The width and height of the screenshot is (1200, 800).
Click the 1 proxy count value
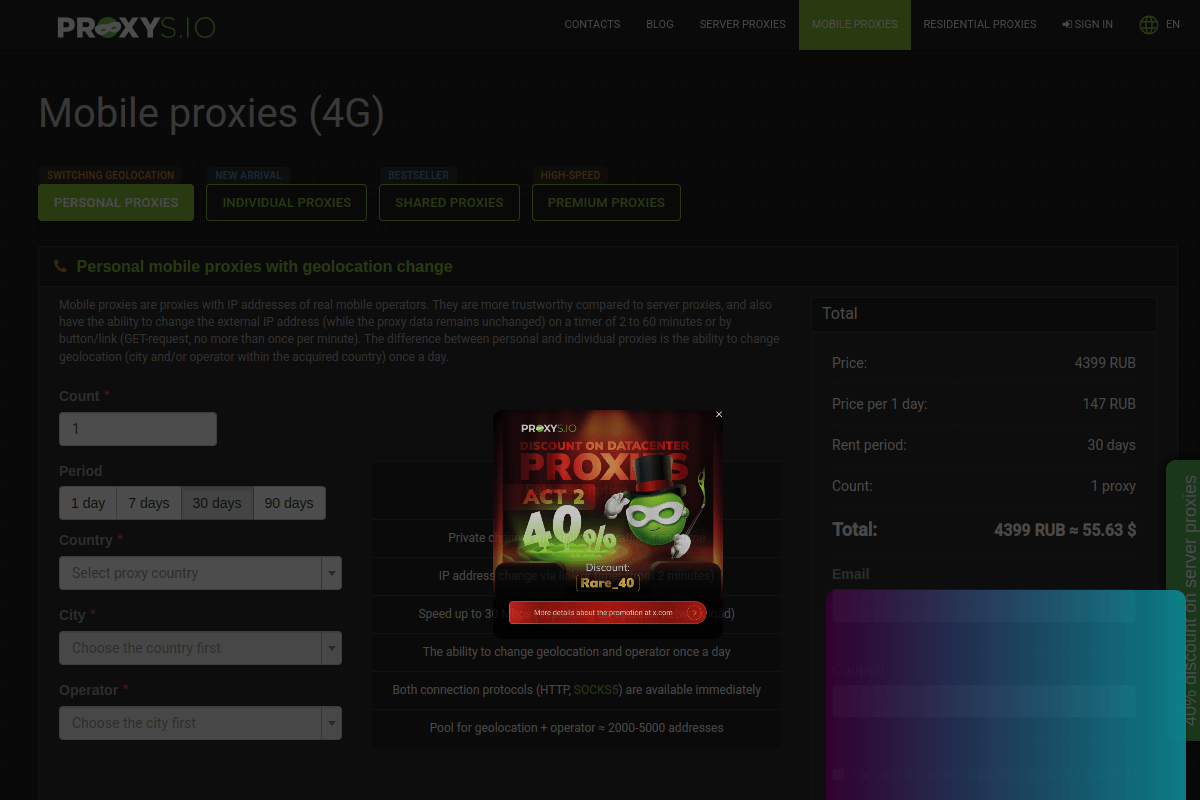coord(1113,486)
